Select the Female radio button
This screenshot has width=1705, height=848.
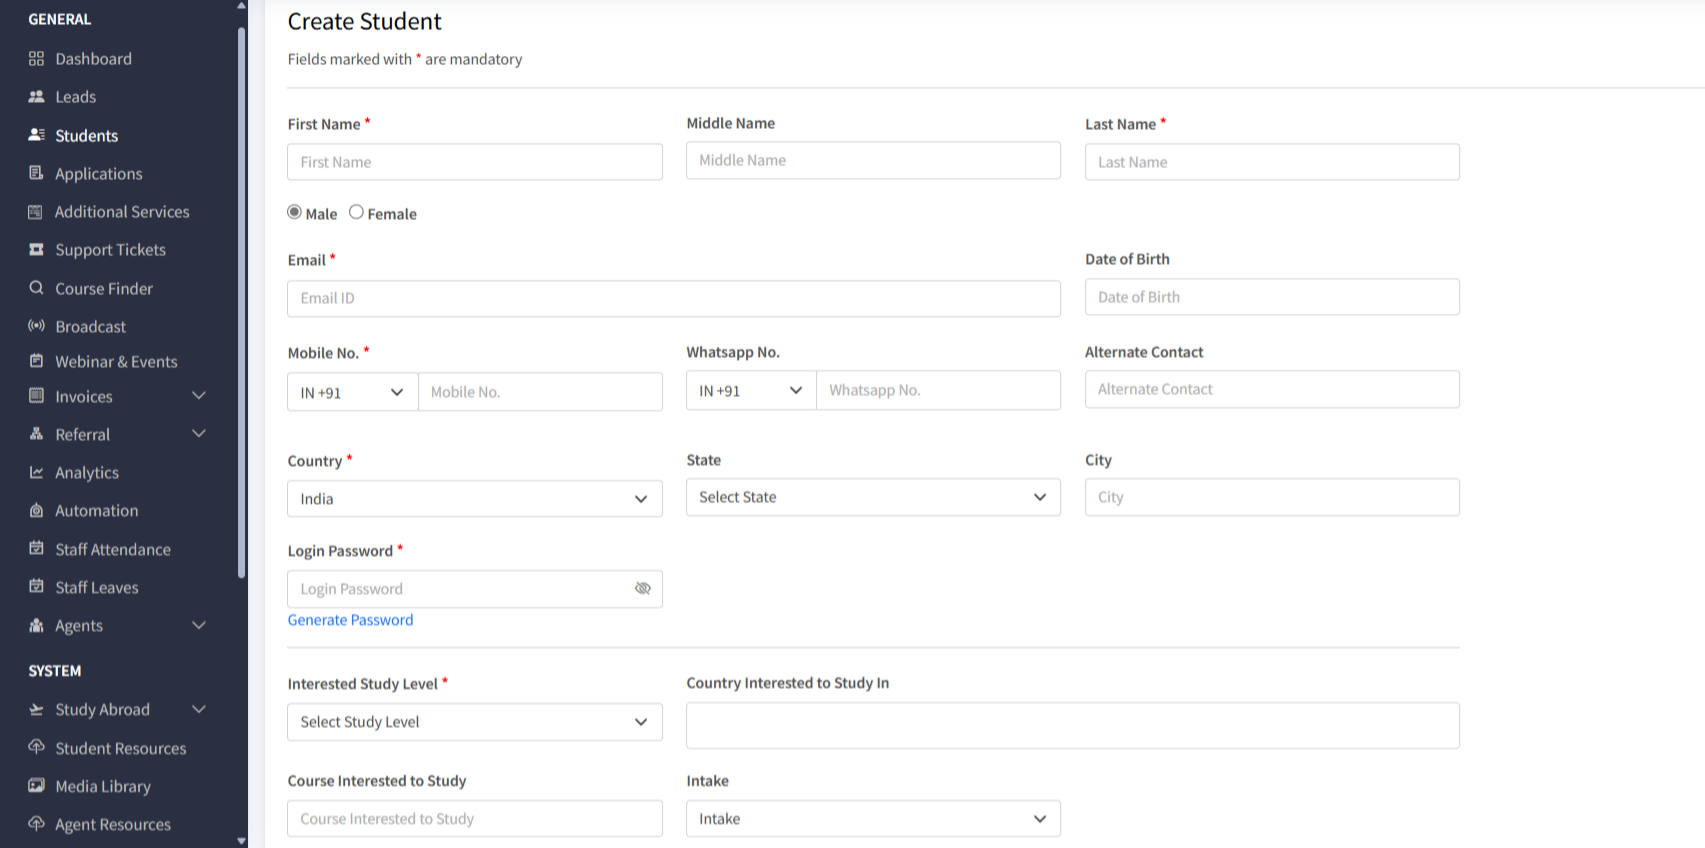point(356,212)
